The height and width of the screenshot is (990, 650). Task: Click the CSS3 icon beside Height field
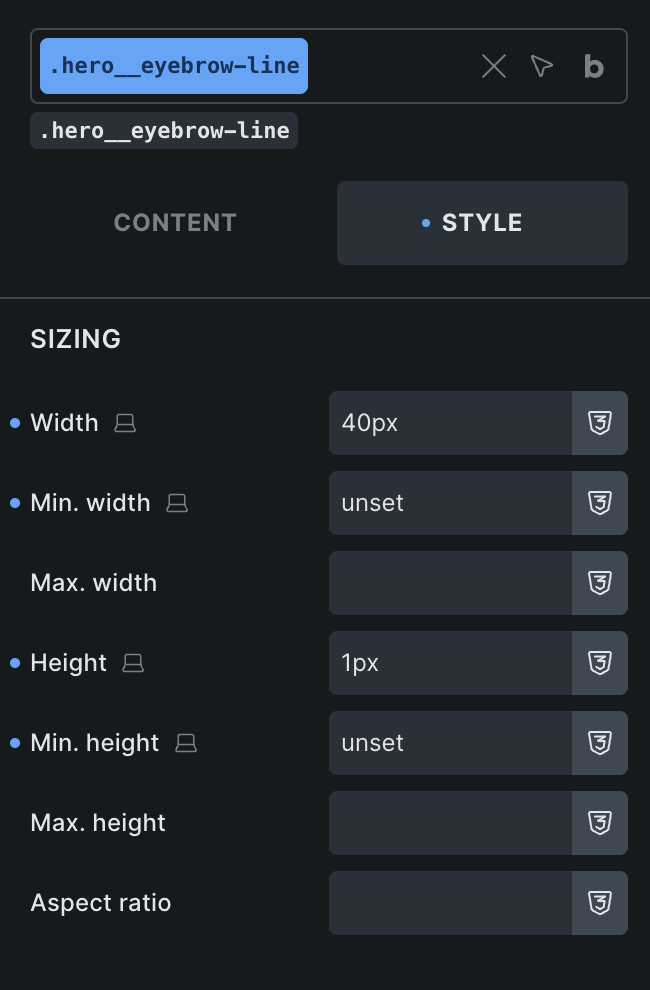600,663
